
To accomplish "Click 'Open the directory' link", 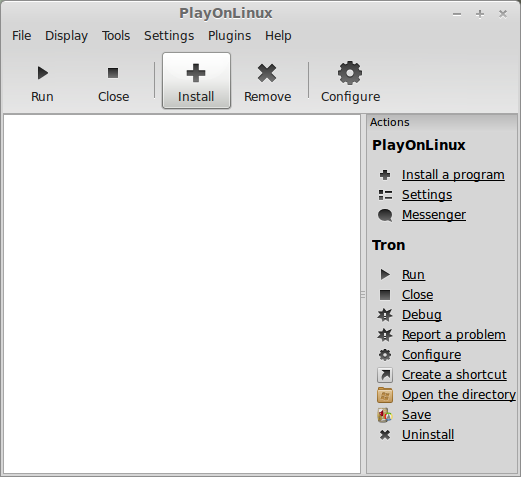I will pyautogui.click(x=459, y=395).
